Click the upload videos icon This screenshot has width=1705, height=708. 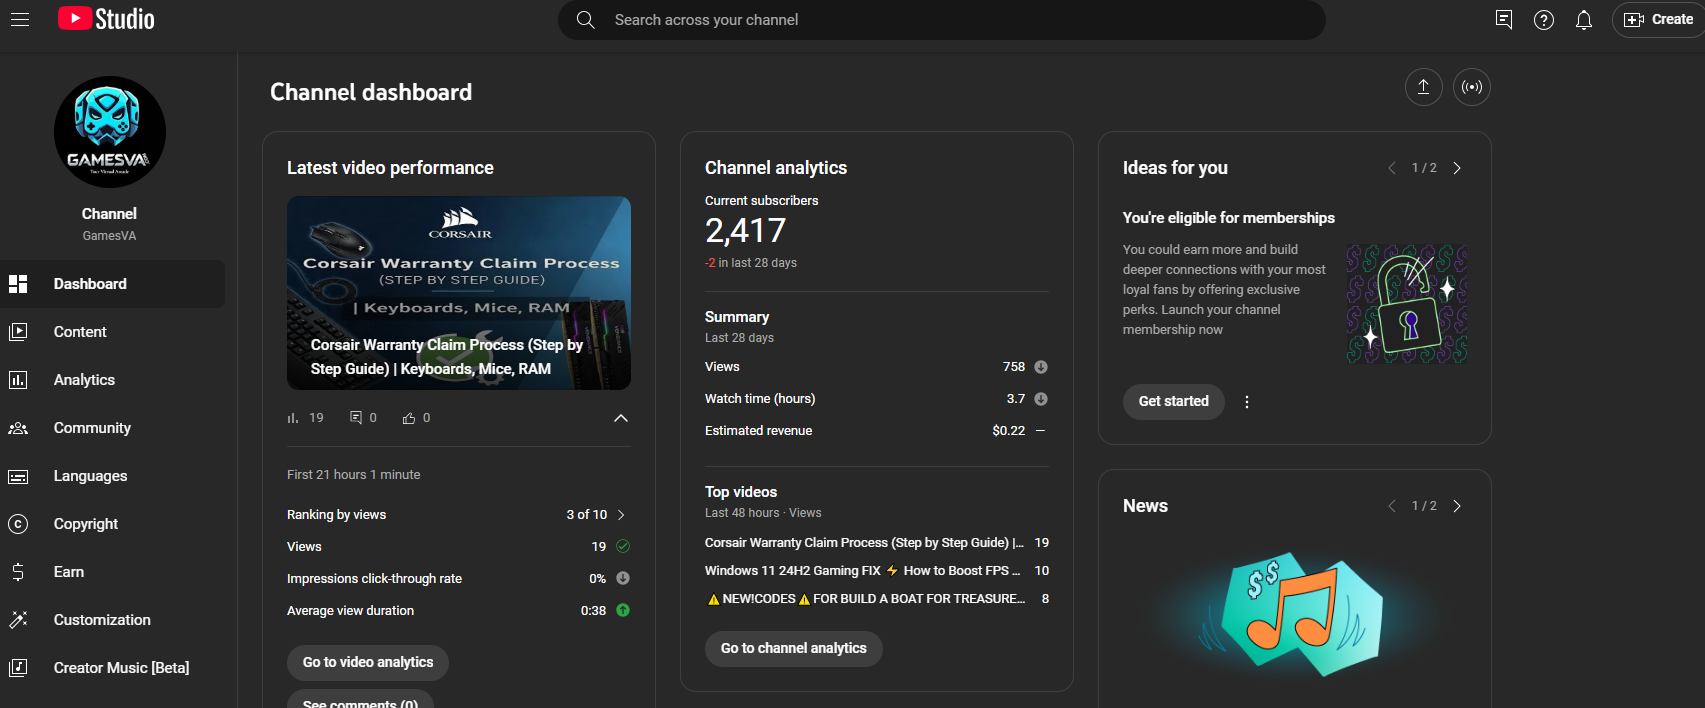1423,87
